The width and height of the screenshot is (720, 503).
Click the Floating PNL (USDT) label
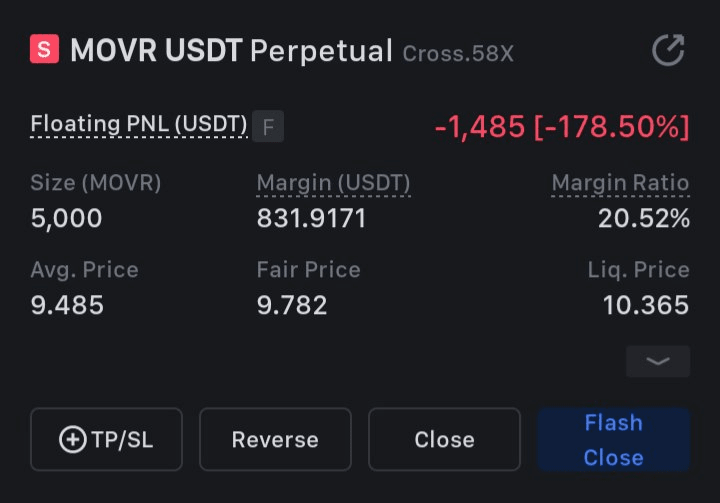point(139,124)
